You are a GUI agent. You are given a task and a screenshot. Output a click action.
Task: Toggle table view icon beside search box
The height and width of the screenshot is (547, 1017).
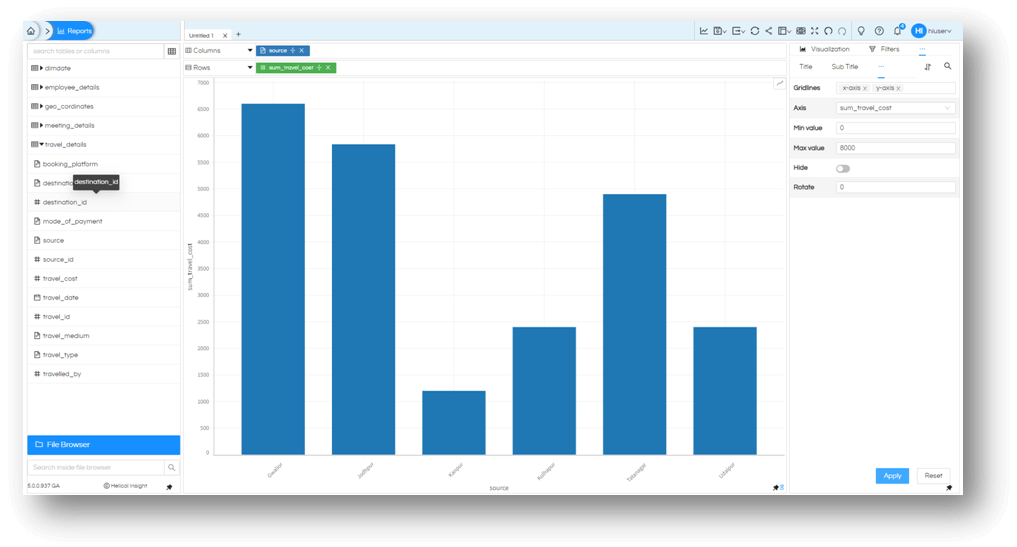pyautogui.click(x=172, y=51)
